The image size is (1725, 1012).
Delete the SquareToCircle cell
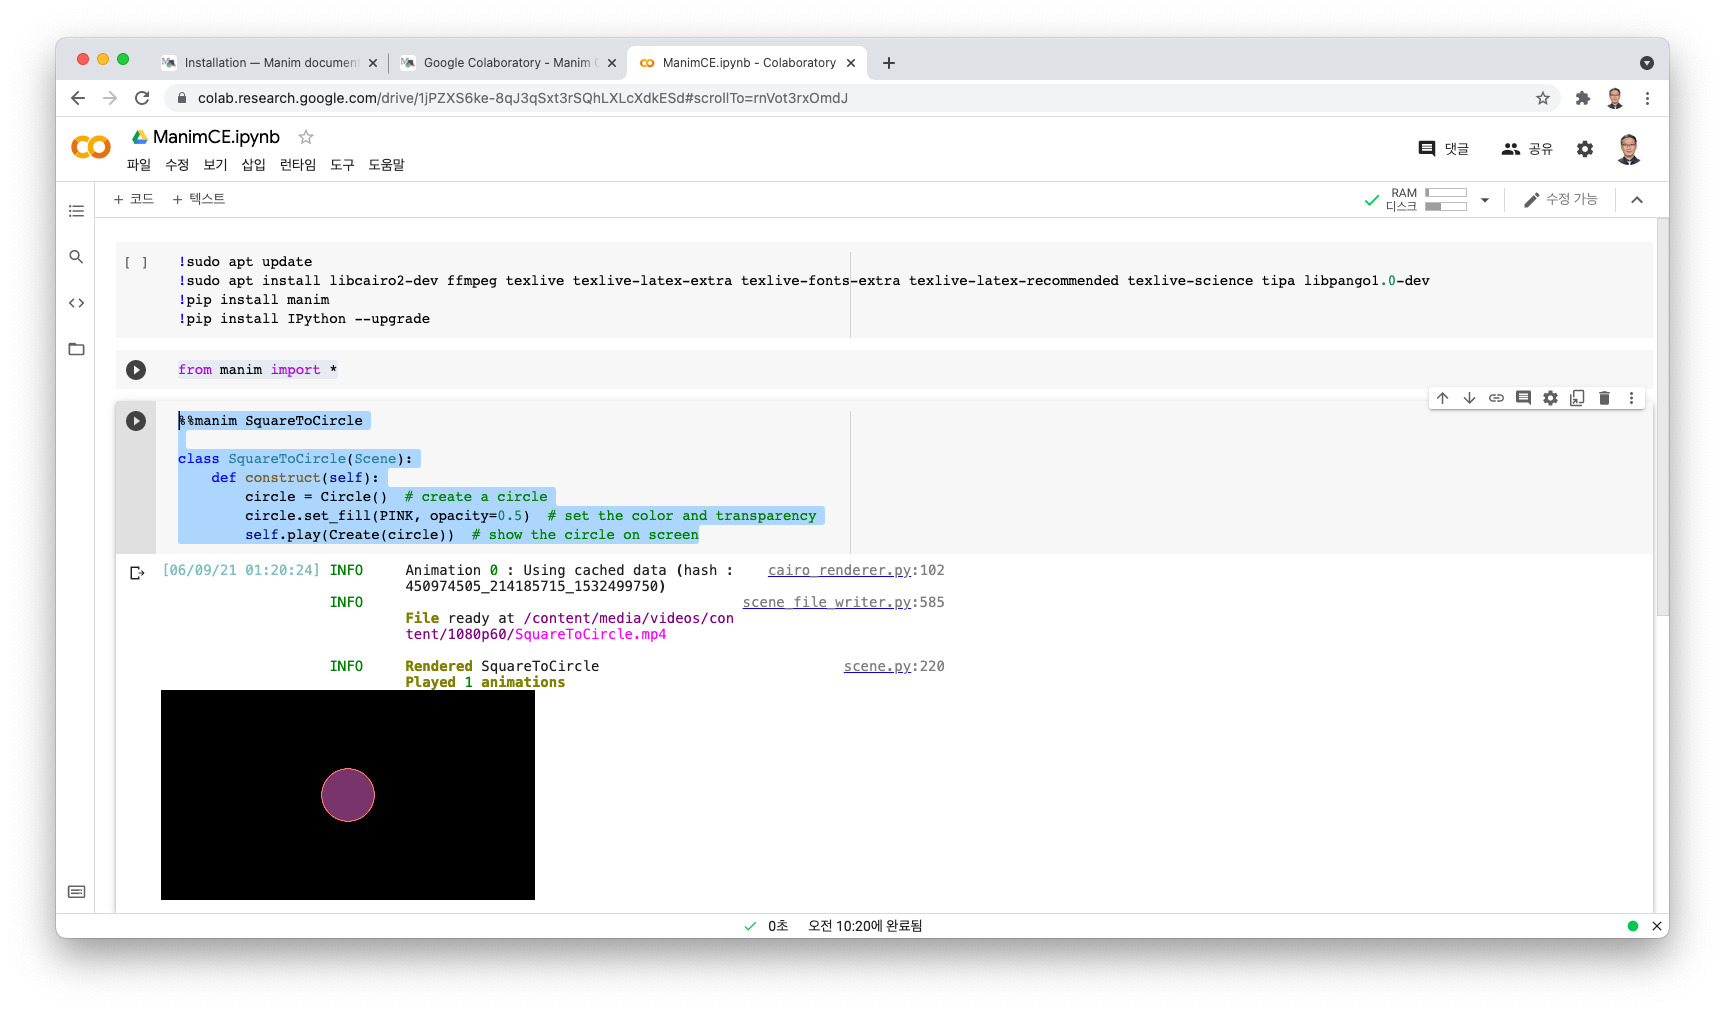coord(1604,397)
